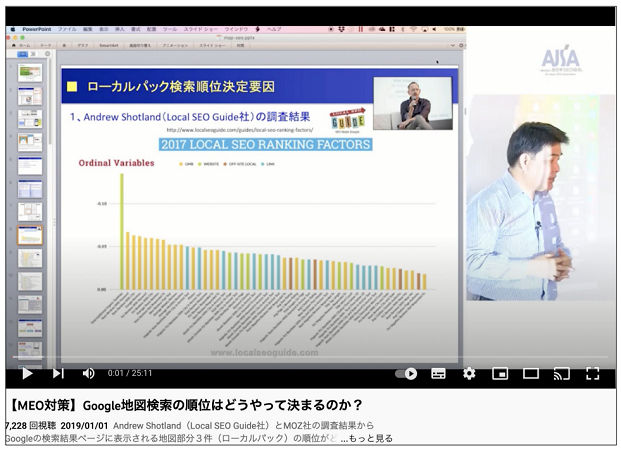The width and height of the screenshot is (621, 450).
Task: Select the SmartArt ribbon tab
Action: coord(109,46)
